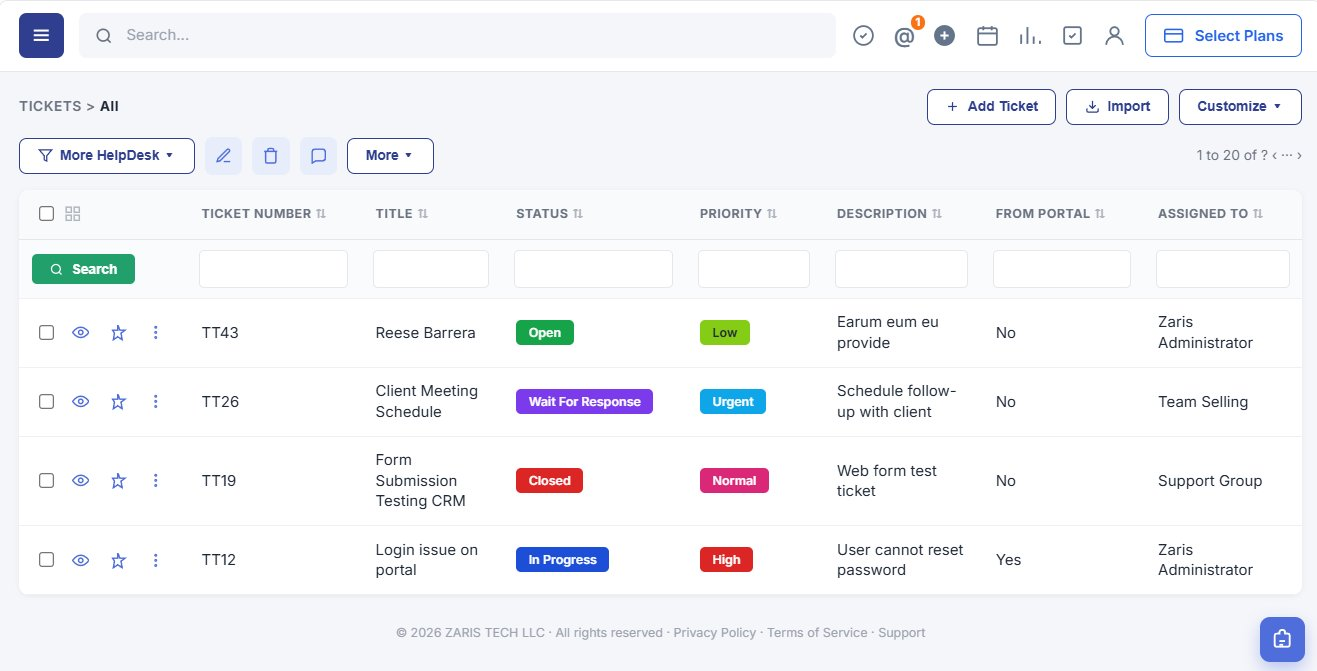Screen dimensions: 1317x671
Task: Check the checkbox for ticket TT12
Action: click(x=46, y=560)
